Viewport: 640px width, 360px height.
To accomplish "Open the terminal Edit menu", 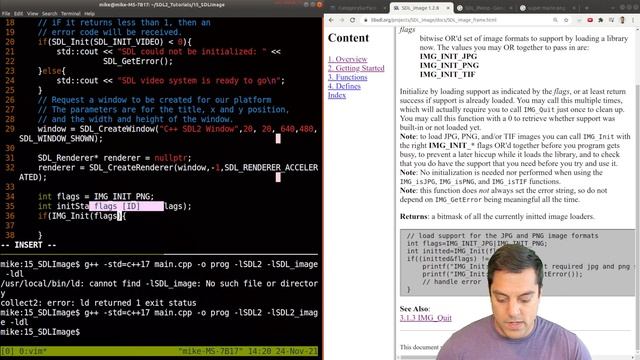I will click(18, 13).
